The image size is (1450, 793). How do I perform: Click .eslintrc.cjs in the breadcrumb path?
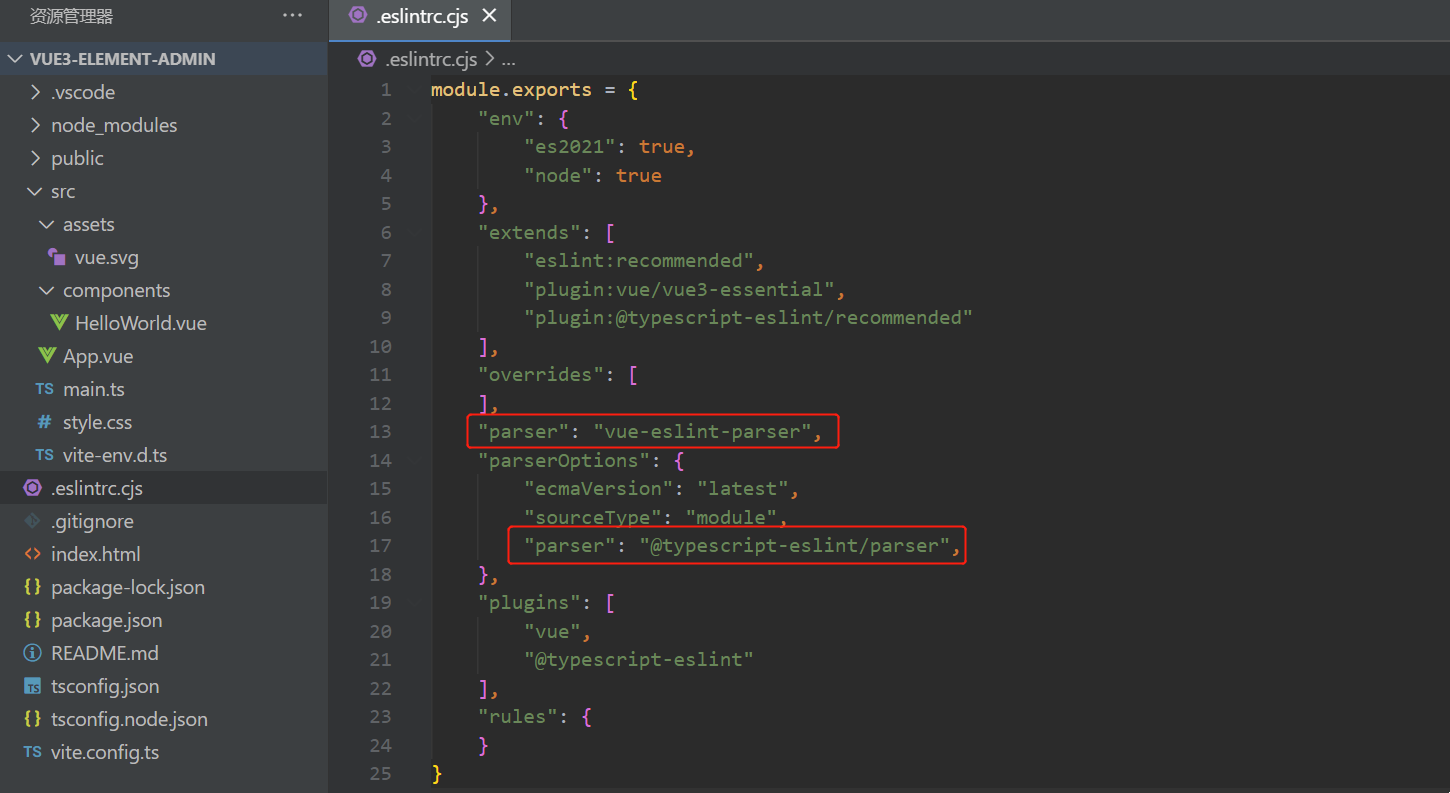pos(431,59)
